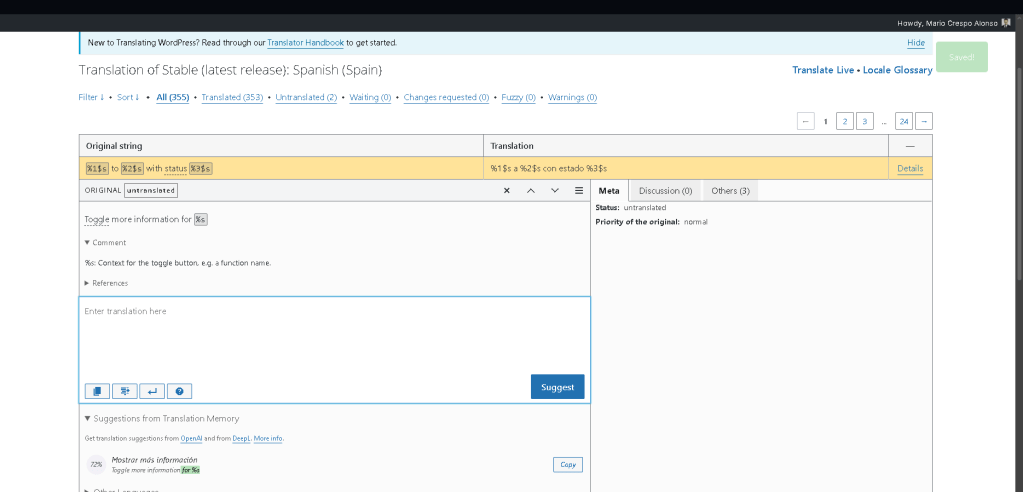Open the editor hamburger menu icon
This screenshot has width=1023, height=492.
(579, 190)
